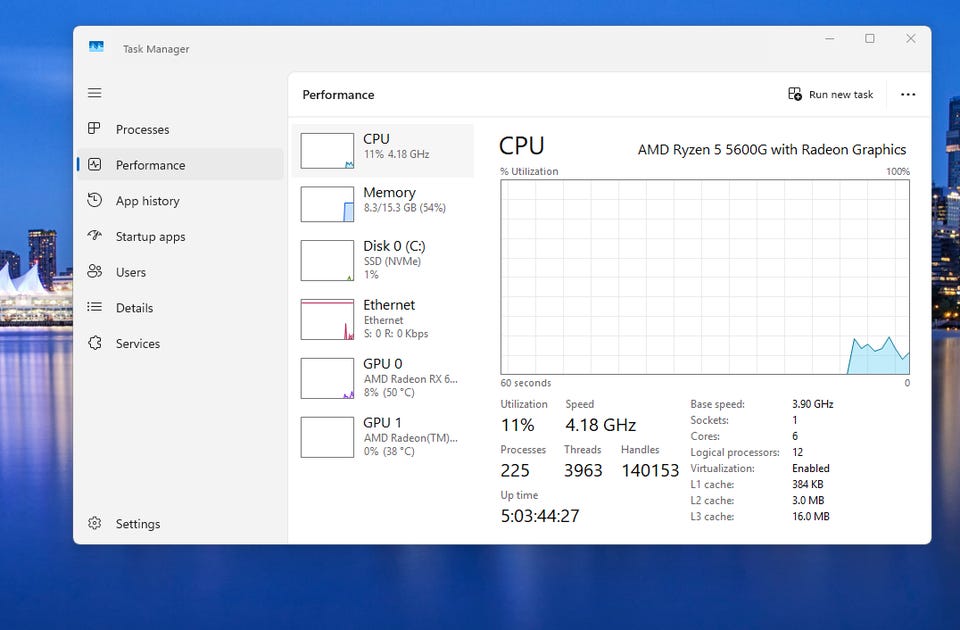Select the AMD Radeon RX 6... GPU 0 entry
960x630 pixels.
click(x=383, y=378)
